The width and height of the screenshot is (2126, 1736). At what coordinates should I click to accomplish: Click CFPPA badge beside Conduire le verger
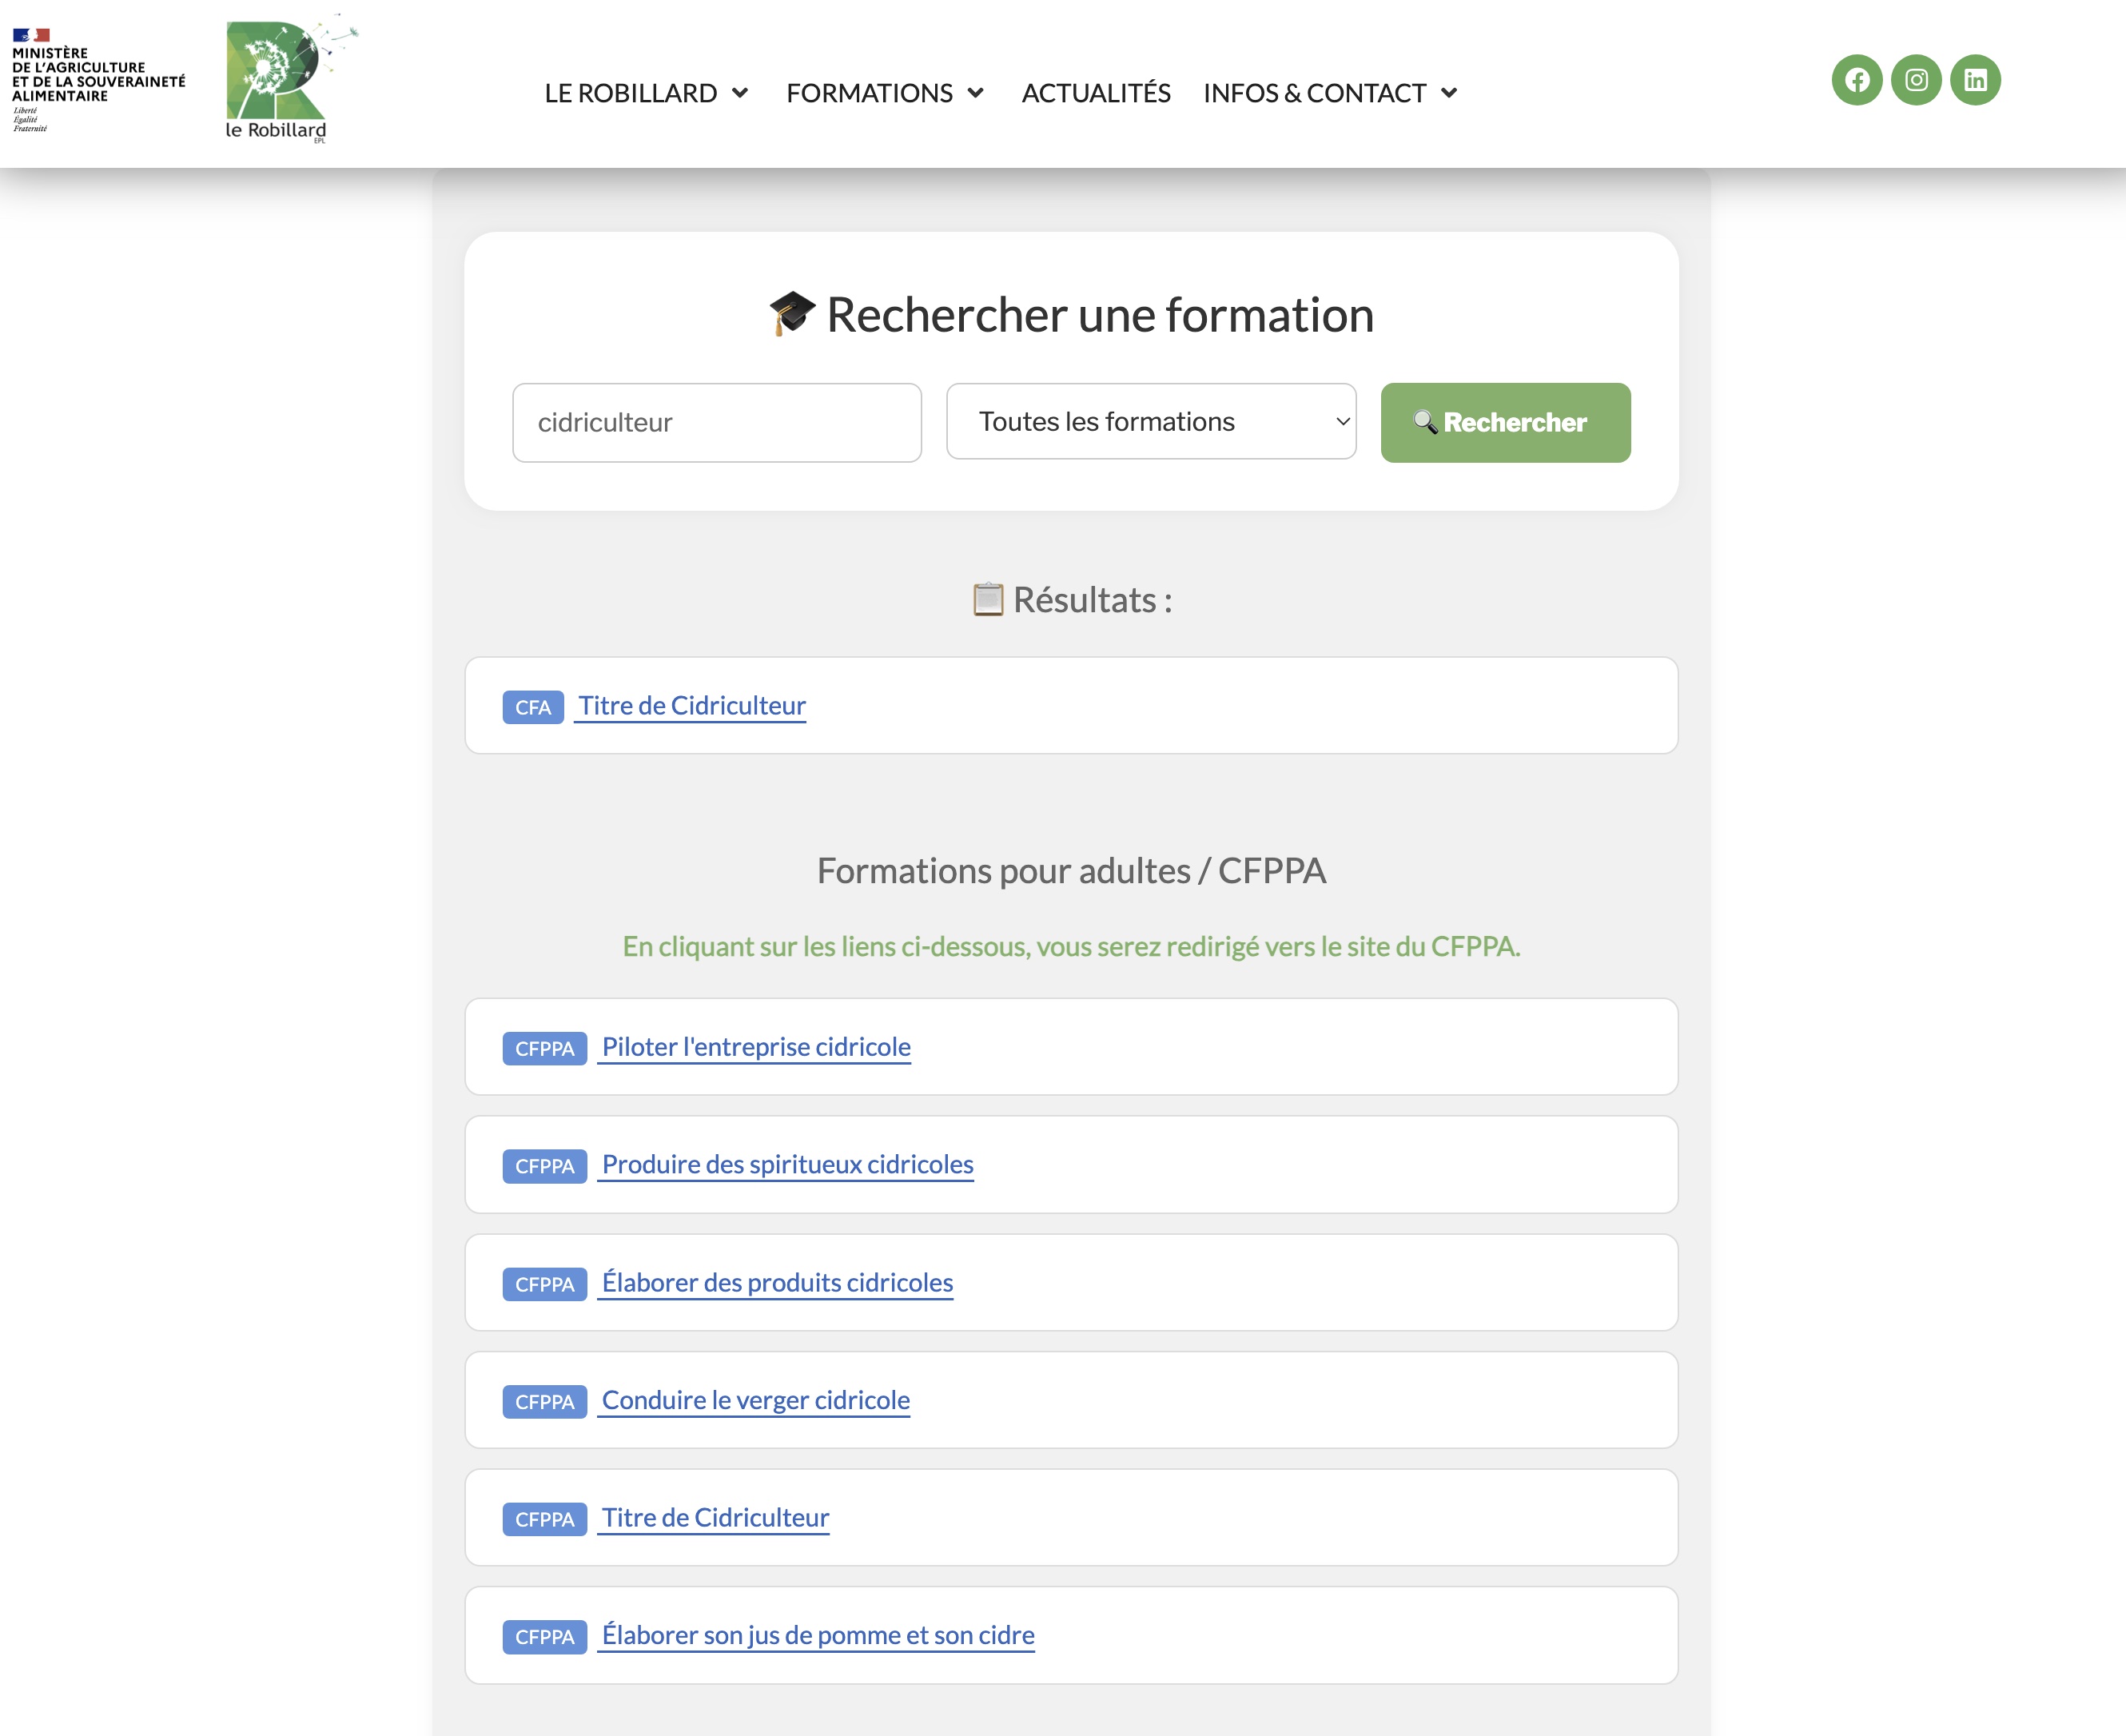pos(545,1402)
